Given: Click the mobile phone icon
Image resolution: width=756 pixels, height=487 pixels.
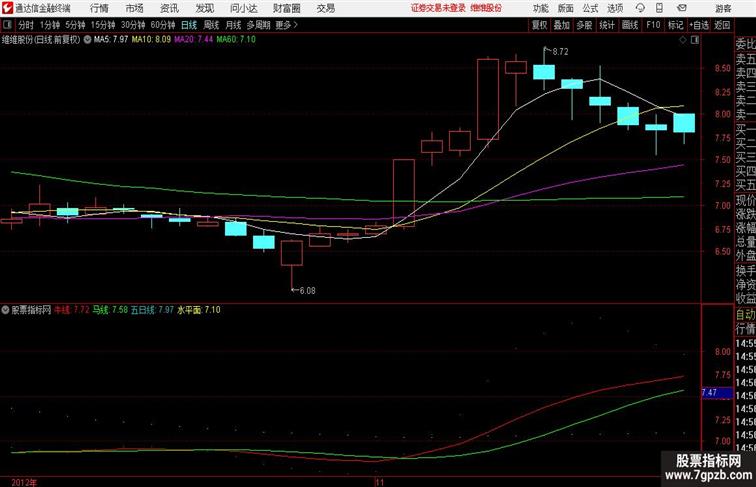Looking at the screenshot, I should click(660, 8).
